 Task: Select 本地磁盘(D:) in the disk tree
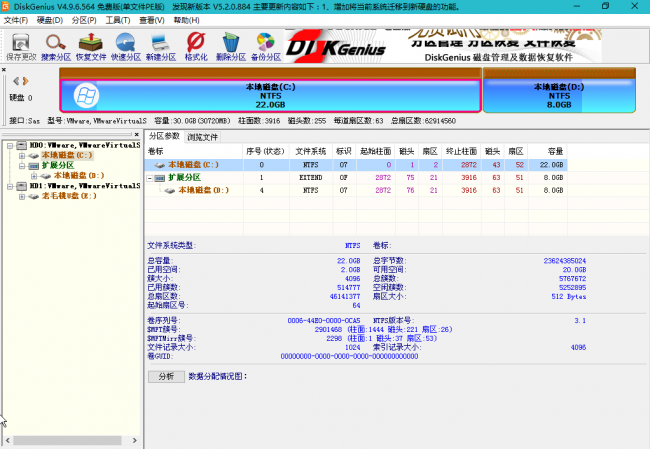[79, 176]
